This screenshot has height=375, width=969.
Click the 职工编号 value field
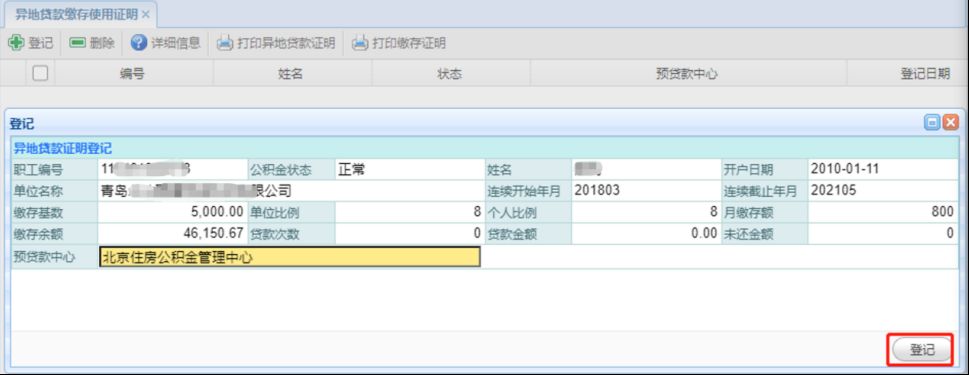tap(172, 169)
